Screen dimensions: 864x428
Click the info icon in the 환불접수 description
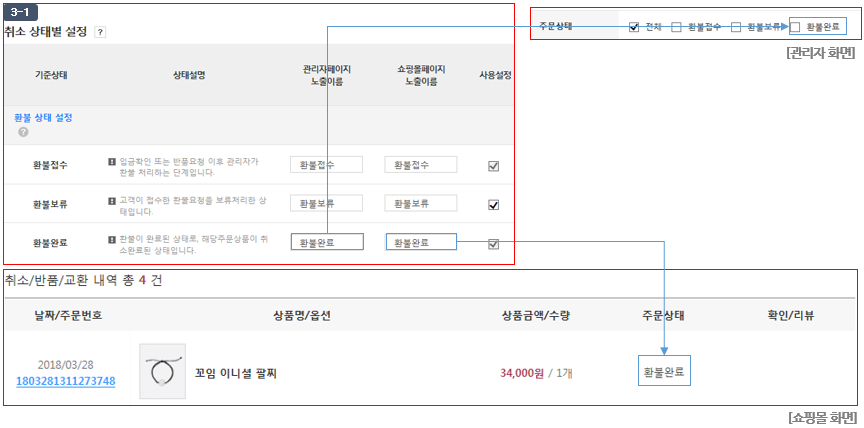[111, 161]
